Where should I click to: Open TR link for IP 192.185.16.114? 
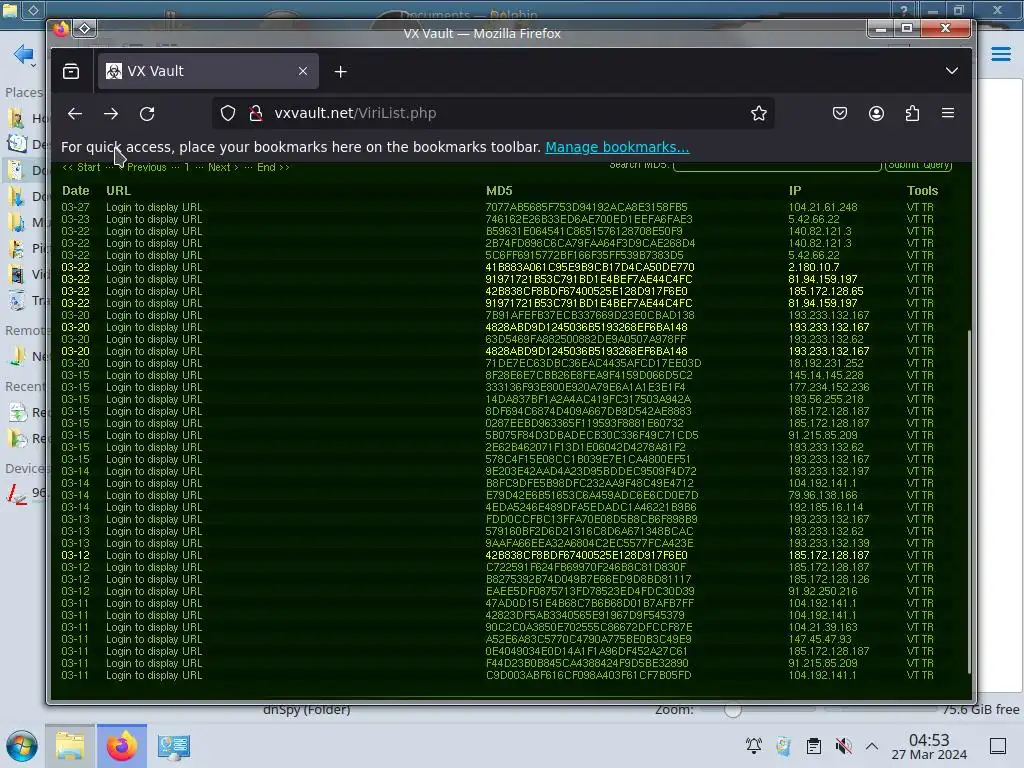(x=927, y=507)
